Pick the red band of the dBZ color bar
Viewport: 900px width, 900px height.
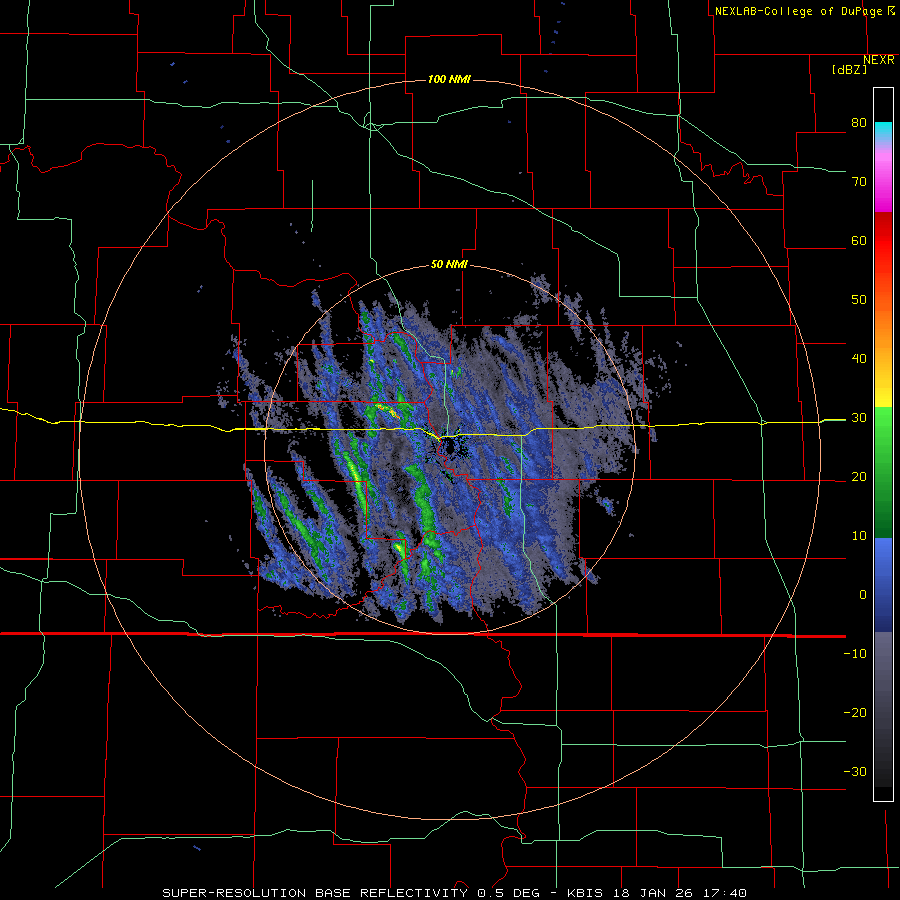(x=883, y=241)
